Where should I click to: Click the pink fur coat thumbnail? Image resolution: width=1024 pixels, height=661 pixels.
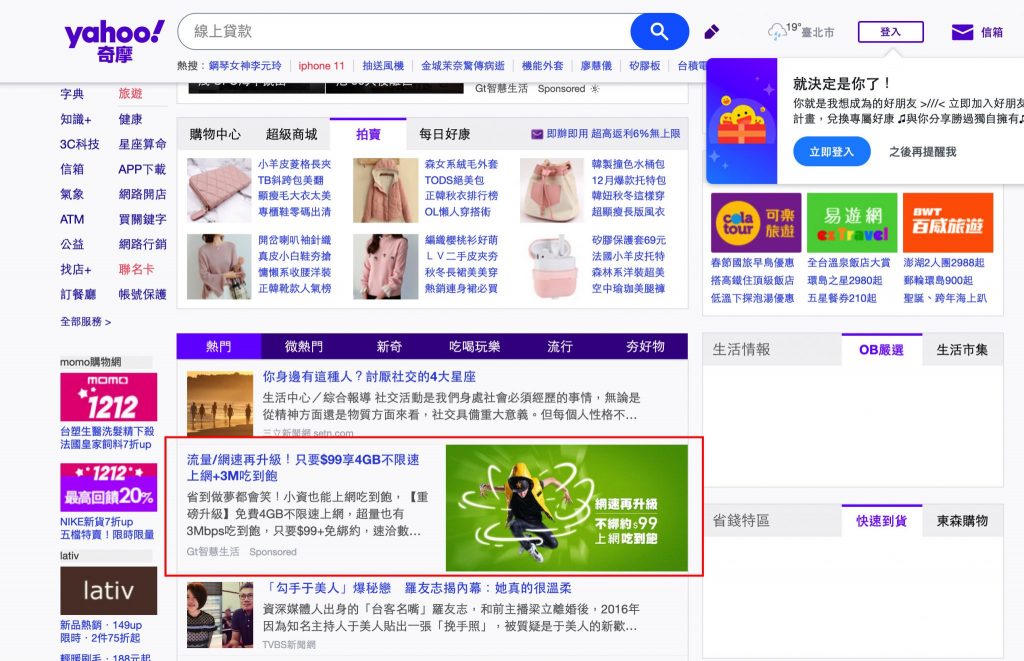click(385, 190)
